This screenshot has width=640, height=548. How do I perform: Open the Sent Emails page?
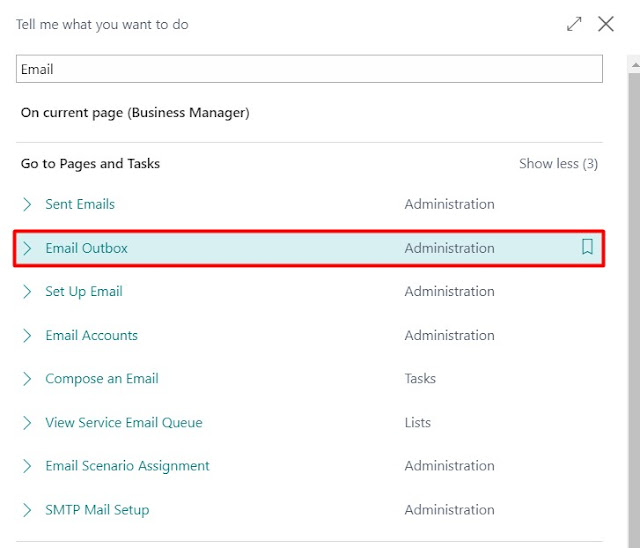80,204
